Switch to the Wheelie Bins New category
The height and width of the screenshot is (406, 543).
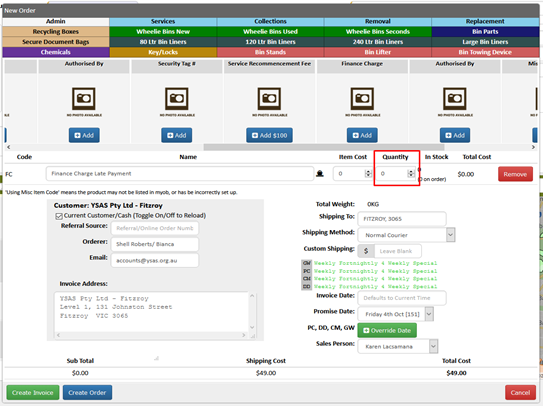163,32
